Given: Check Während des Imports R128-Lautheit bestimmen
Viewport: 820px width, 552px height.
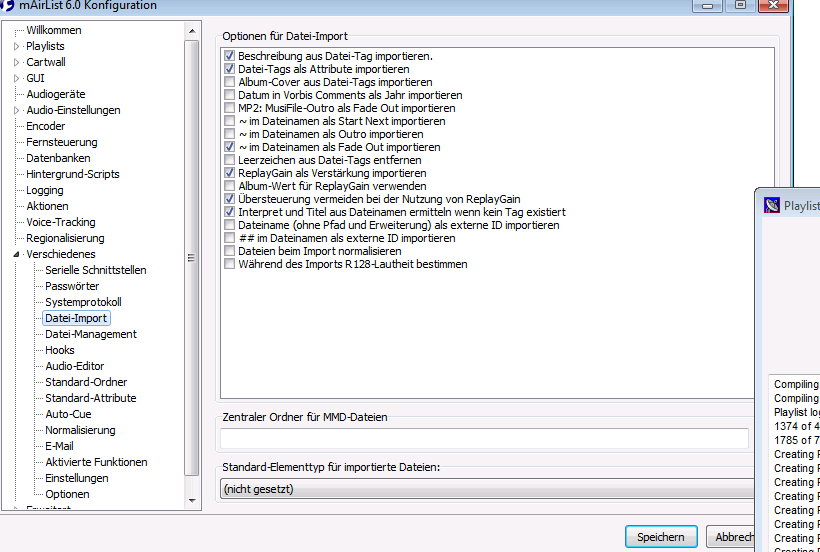Looking at the screenshot, I should 230,264.
